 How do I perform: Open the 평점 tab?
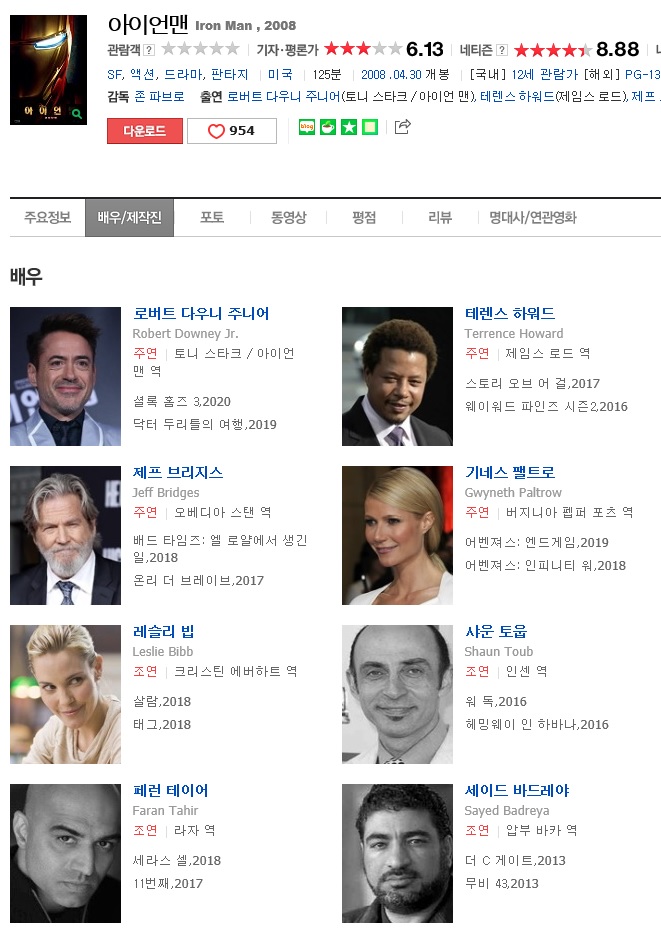[364, 217]
